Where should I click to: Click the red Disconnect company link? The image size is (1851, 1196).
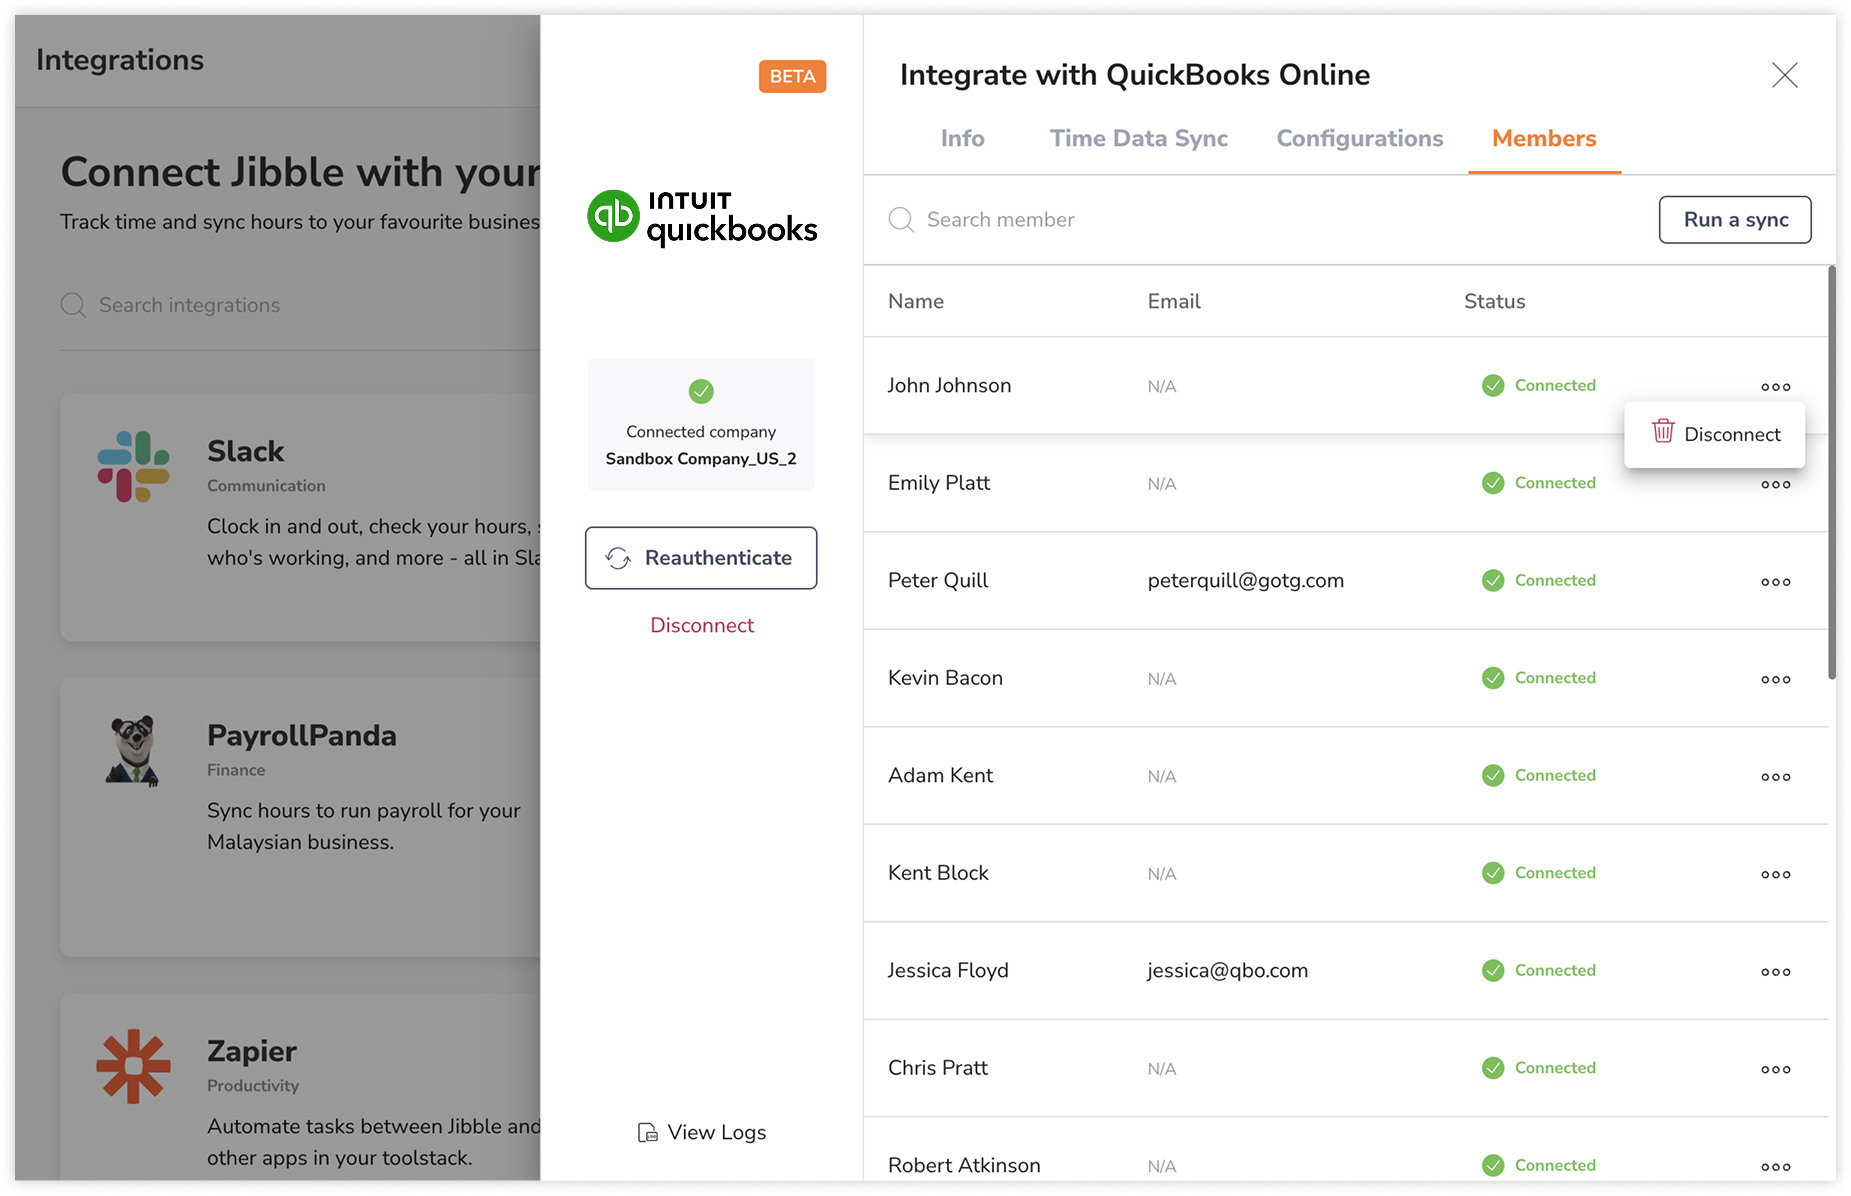click(702, 626)
